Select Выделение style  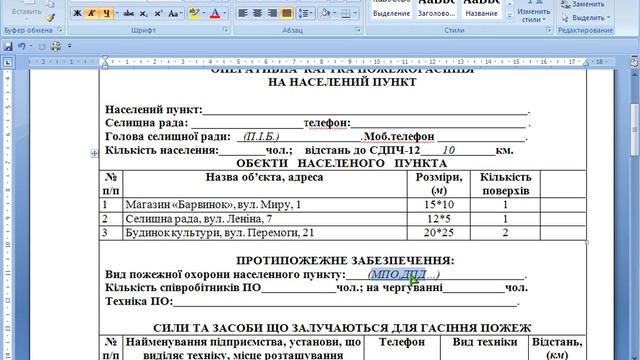click(391, 9)
